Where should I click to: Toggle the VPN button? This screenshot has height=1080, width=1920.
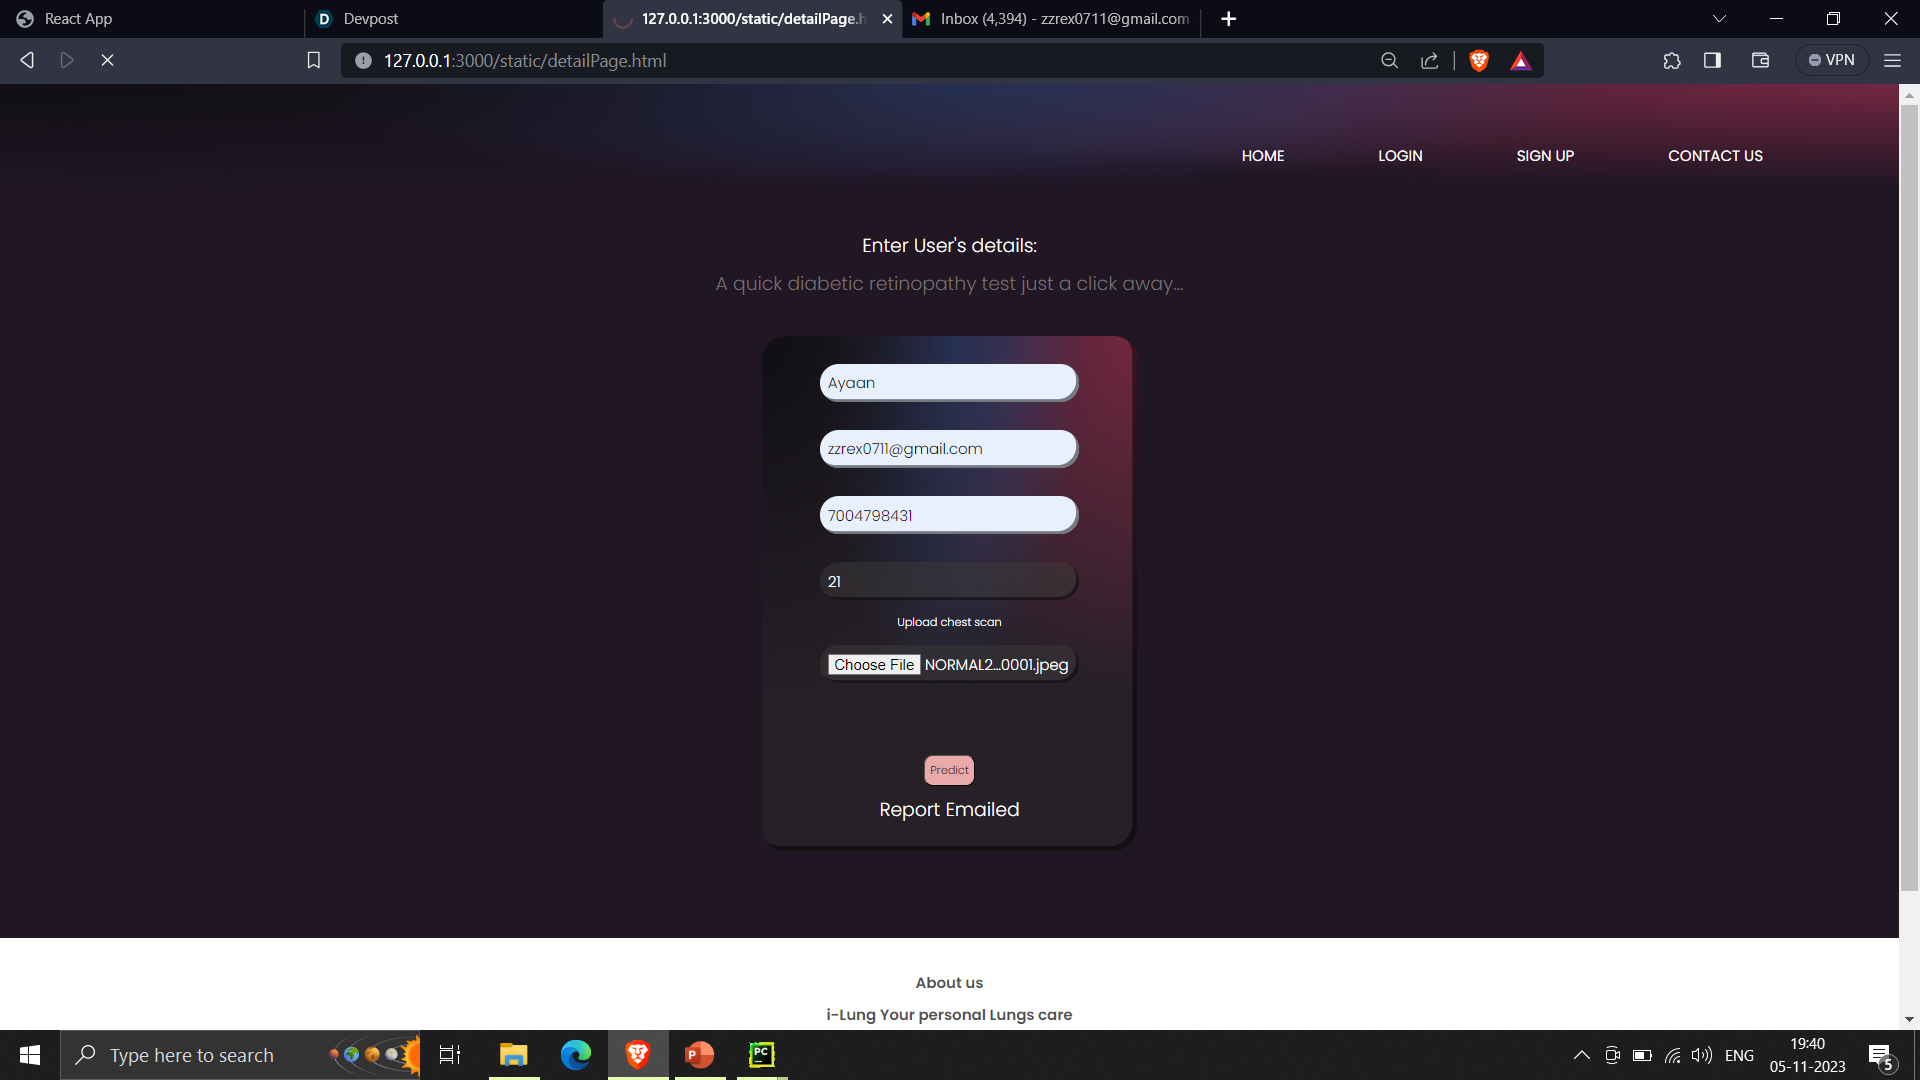[x=1831, y=61]
